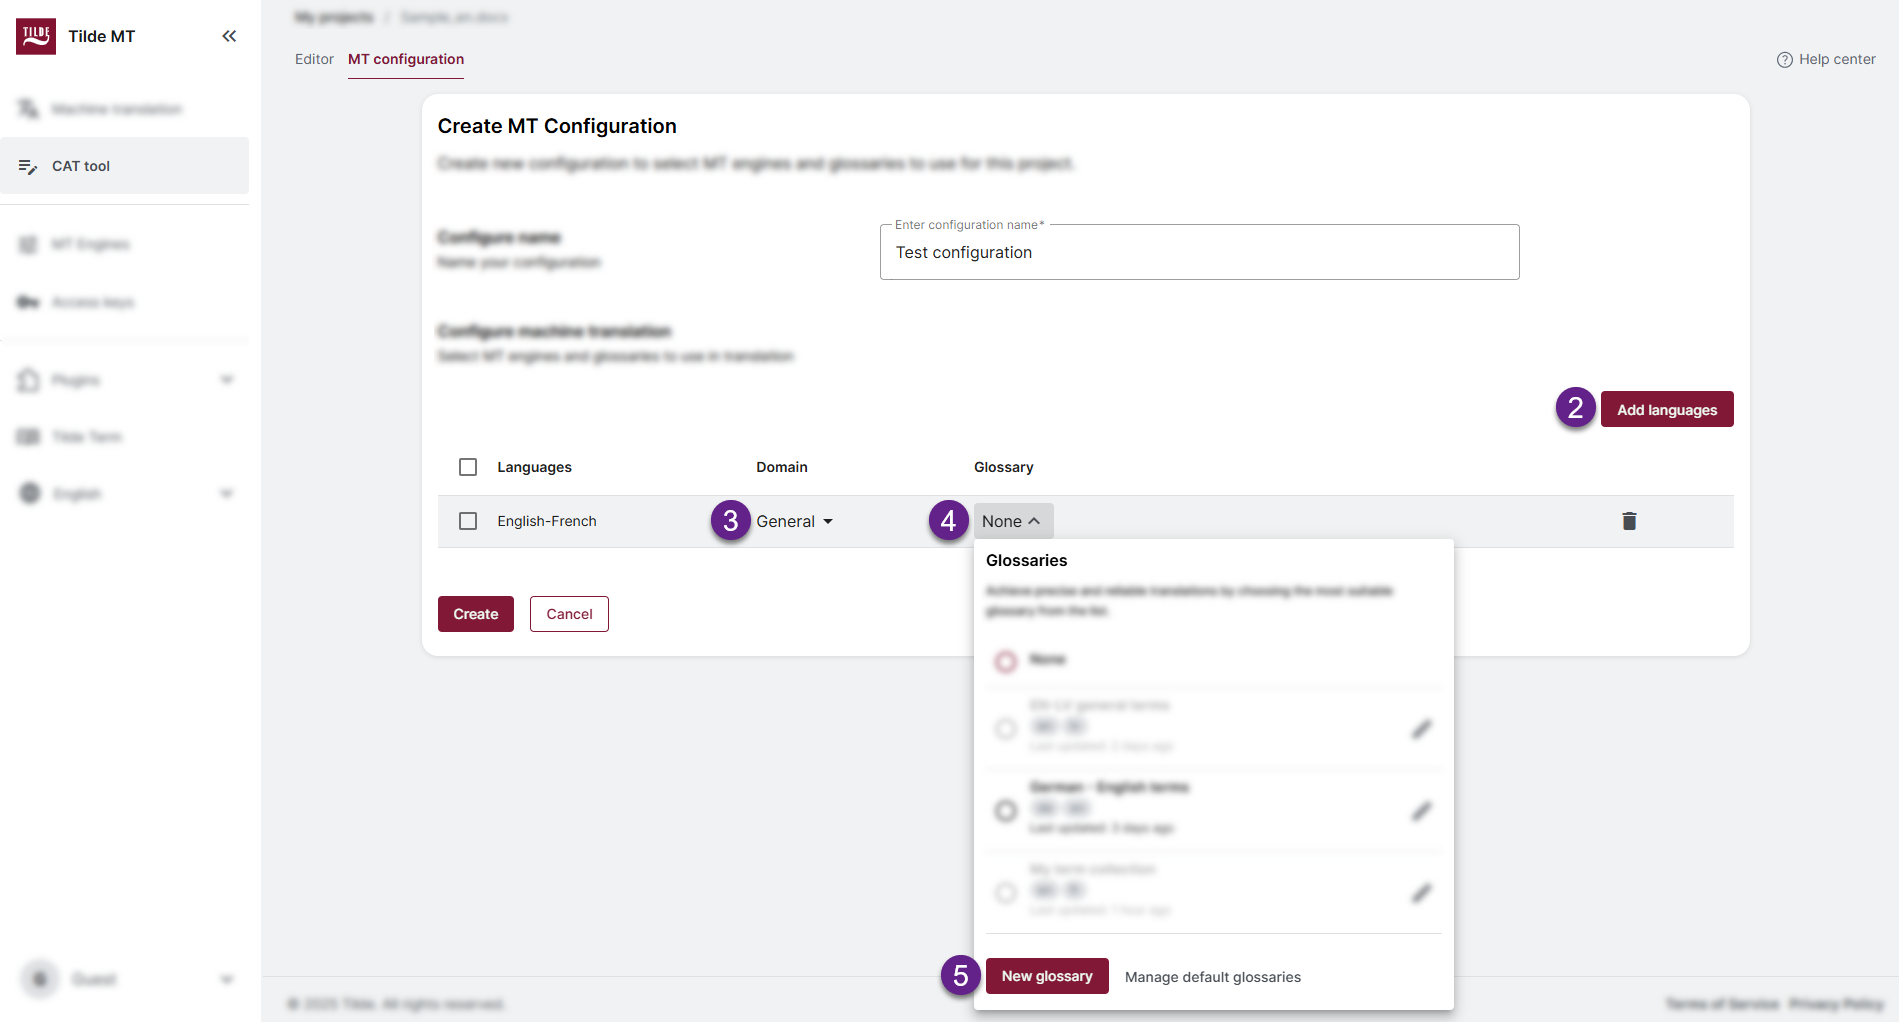Open MT Engines in the sidebar
The height and width of the screenshot is (1022, 1899).
point(90,243)
